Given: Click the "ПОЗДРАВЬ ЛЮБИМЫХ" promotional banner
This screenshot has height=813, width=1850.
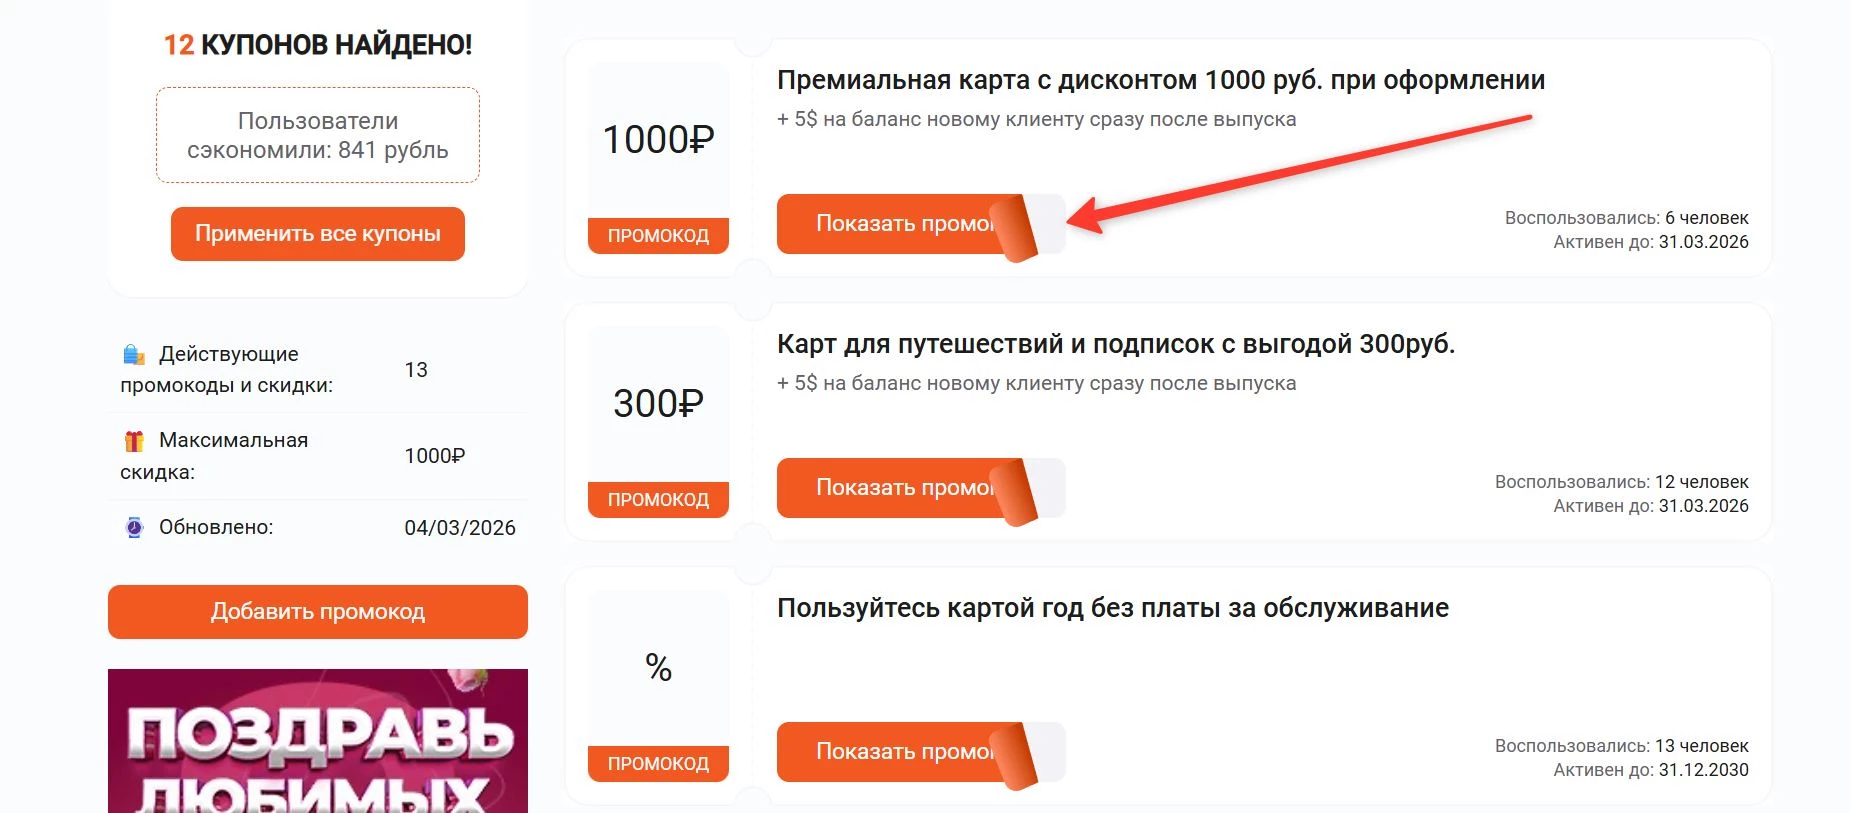Looking at the screenshot, I should tap(317, 740).
